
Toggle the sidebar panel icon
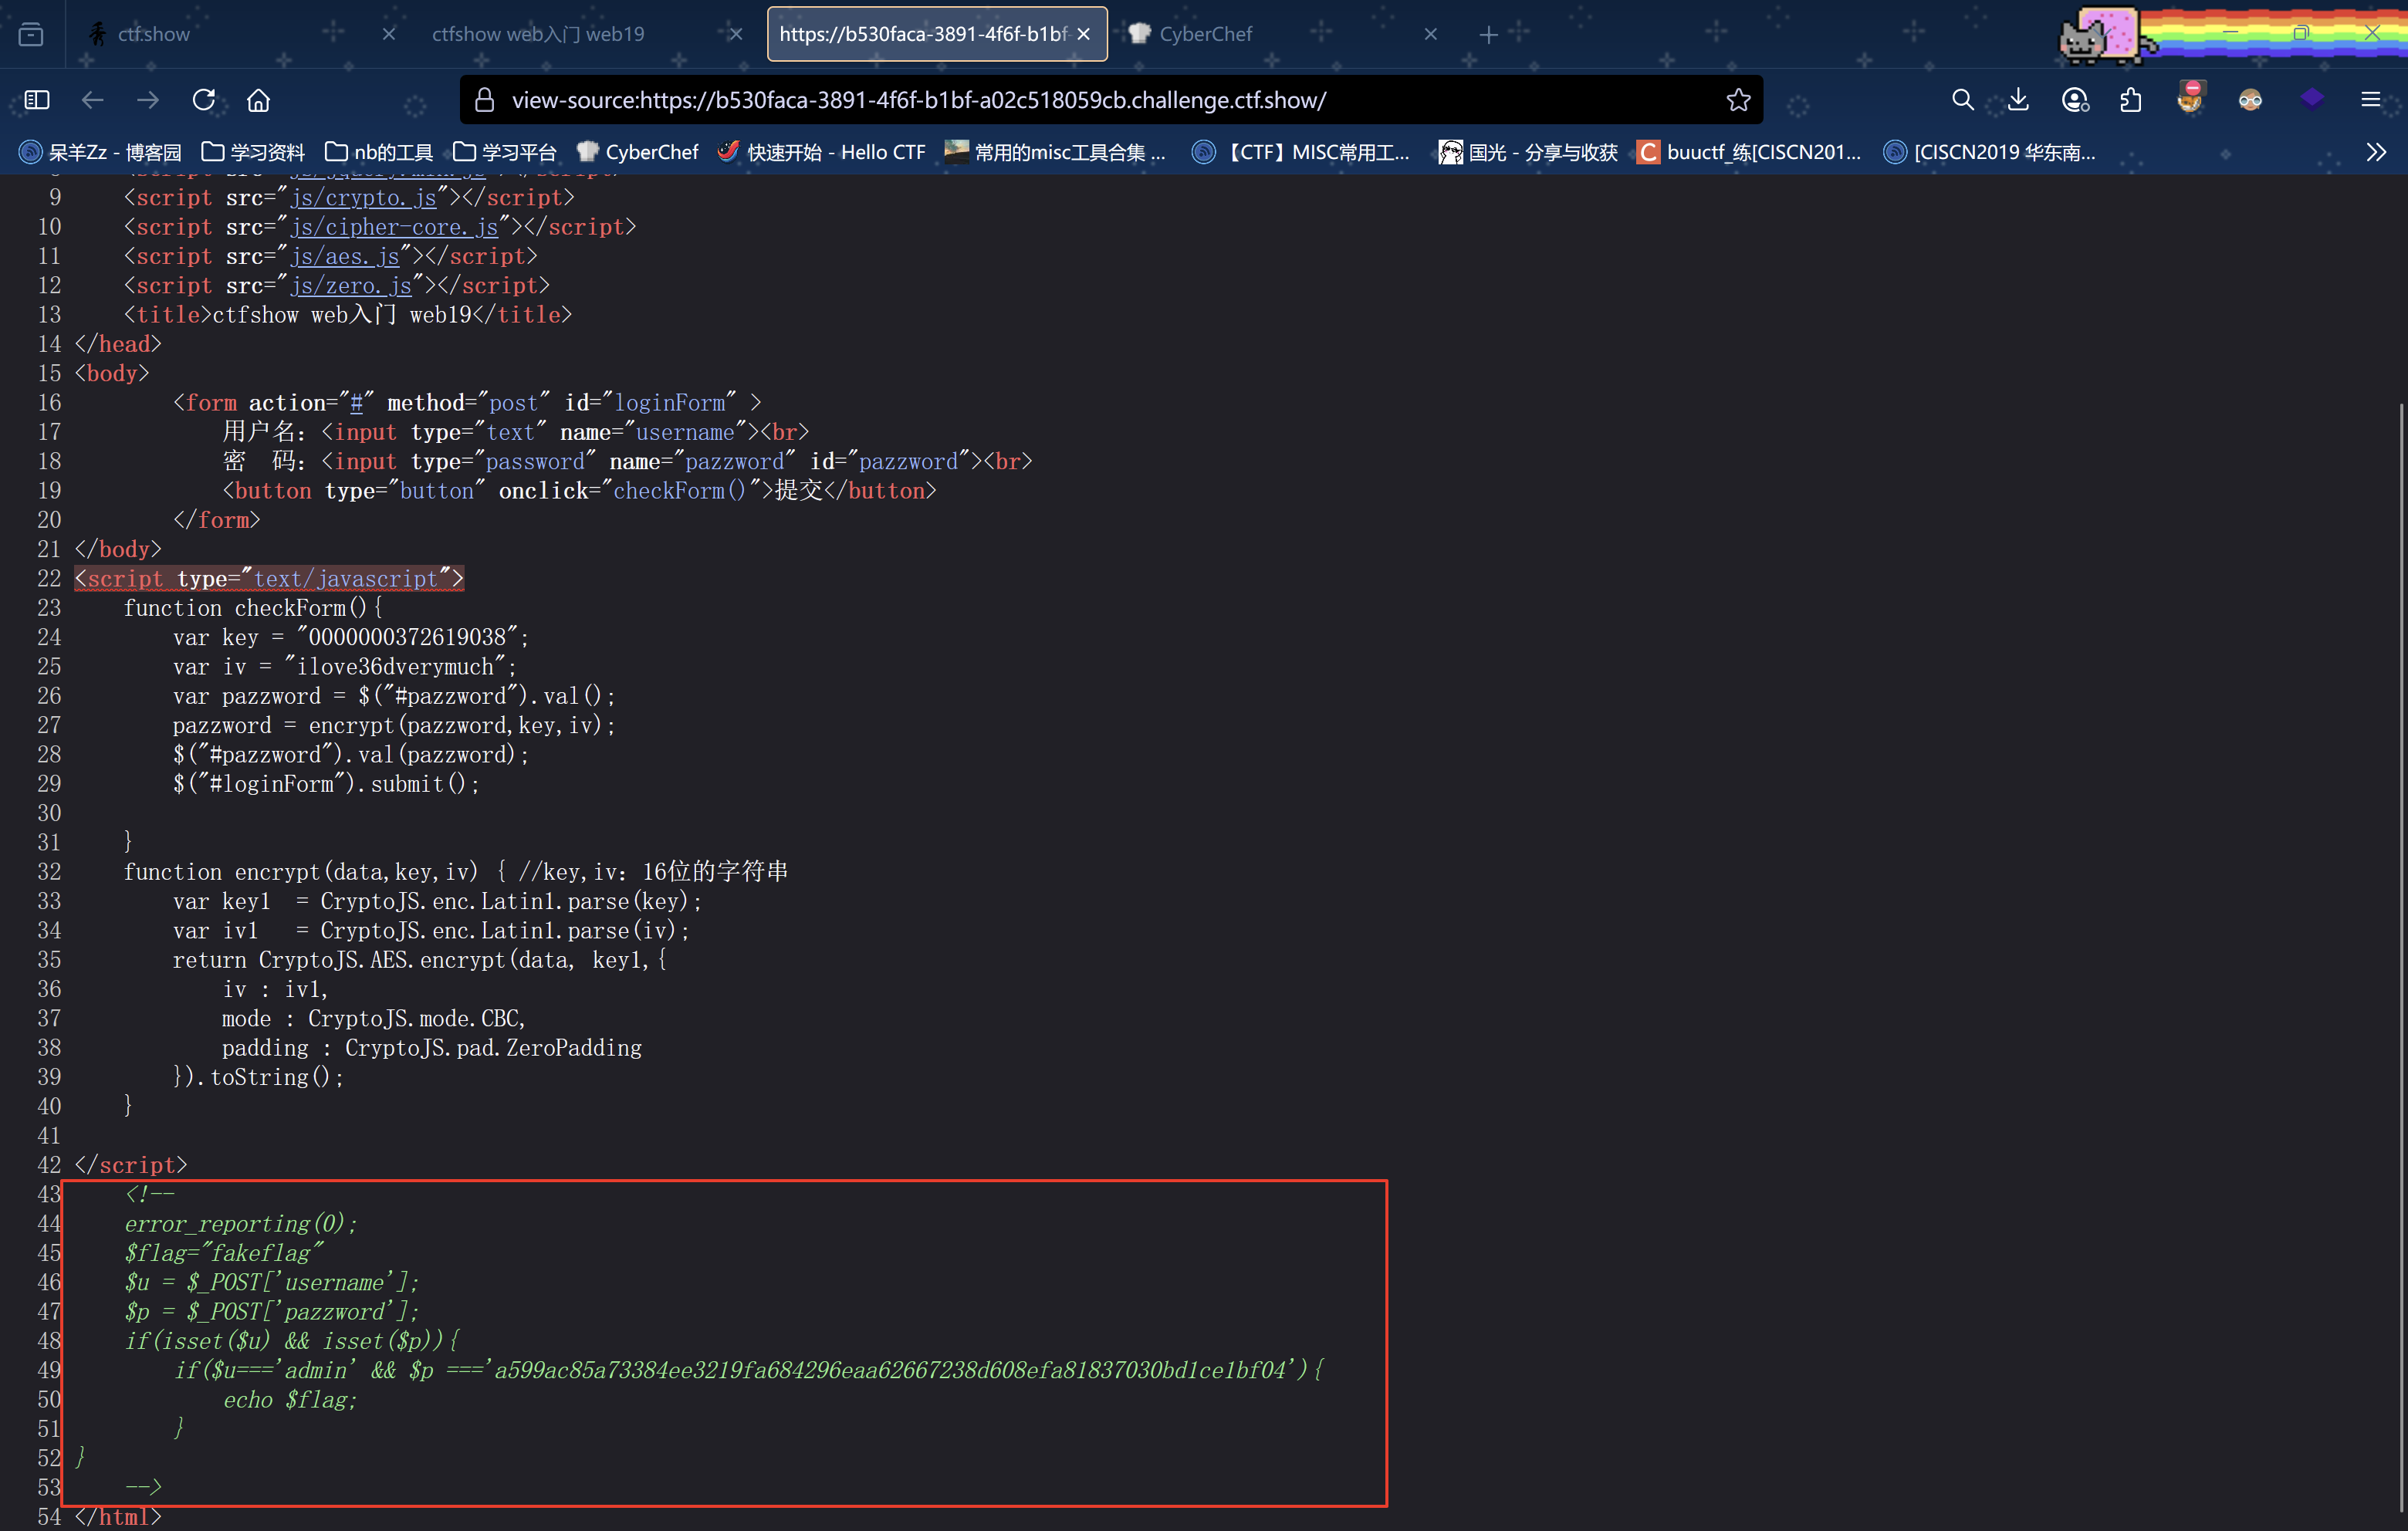click(37, 100)
